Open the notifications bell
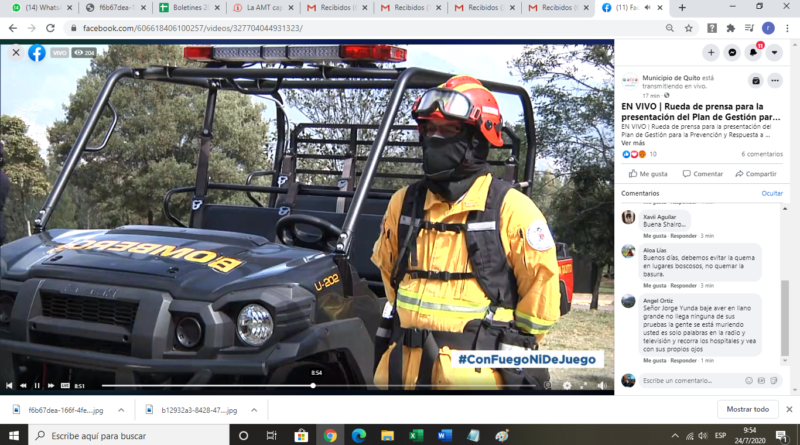The width and height of the screenshot is (800, 445). pos(753,53)
